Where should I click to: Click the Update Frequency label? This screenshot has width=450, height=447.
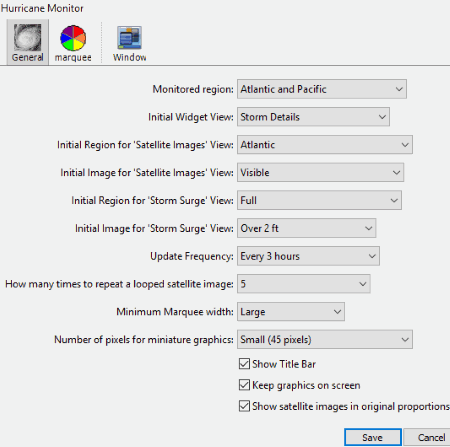[x=192, y=256]
